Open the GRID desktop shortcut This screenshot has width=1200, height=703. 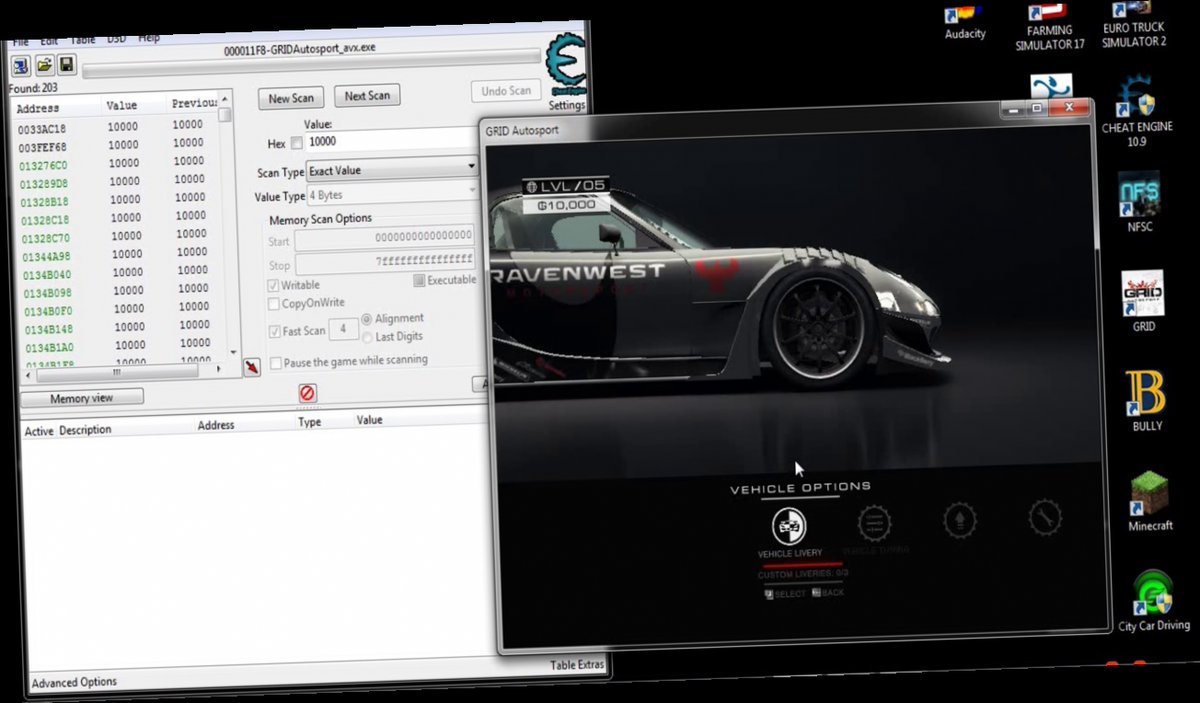click(1142, 302)
